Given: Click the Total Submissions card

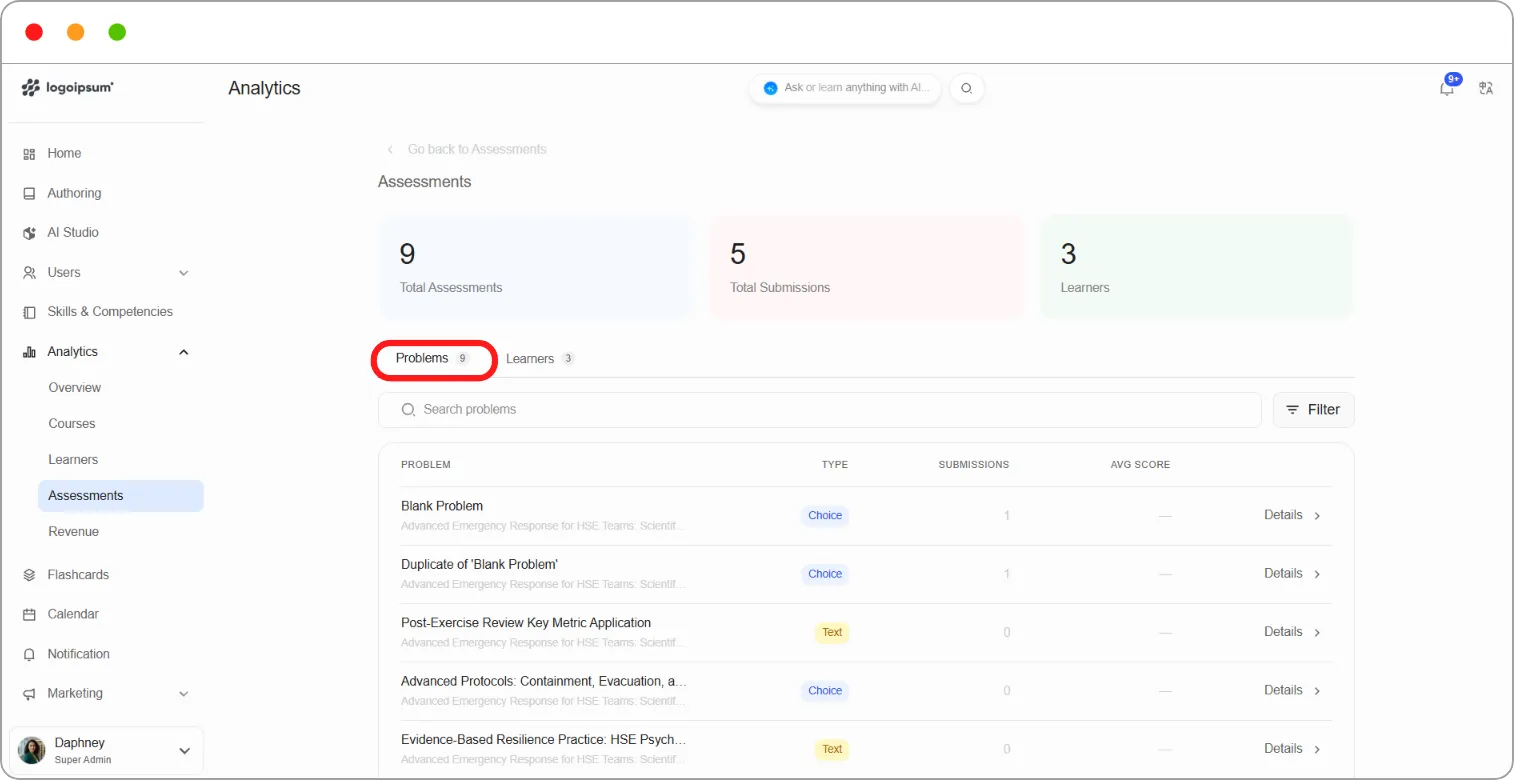Looking at the screenshot, I should (x=867, y=267).
